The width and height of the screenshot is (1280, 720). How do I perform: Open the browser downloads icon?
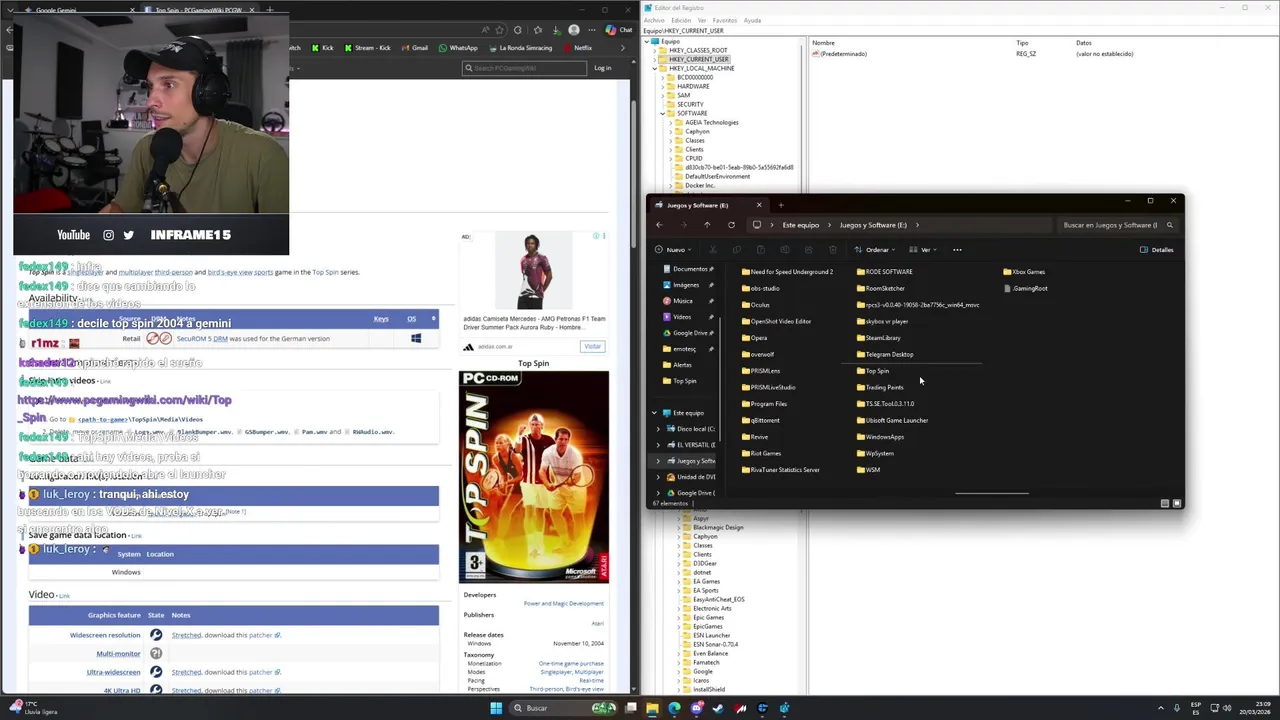click(559, 30)
